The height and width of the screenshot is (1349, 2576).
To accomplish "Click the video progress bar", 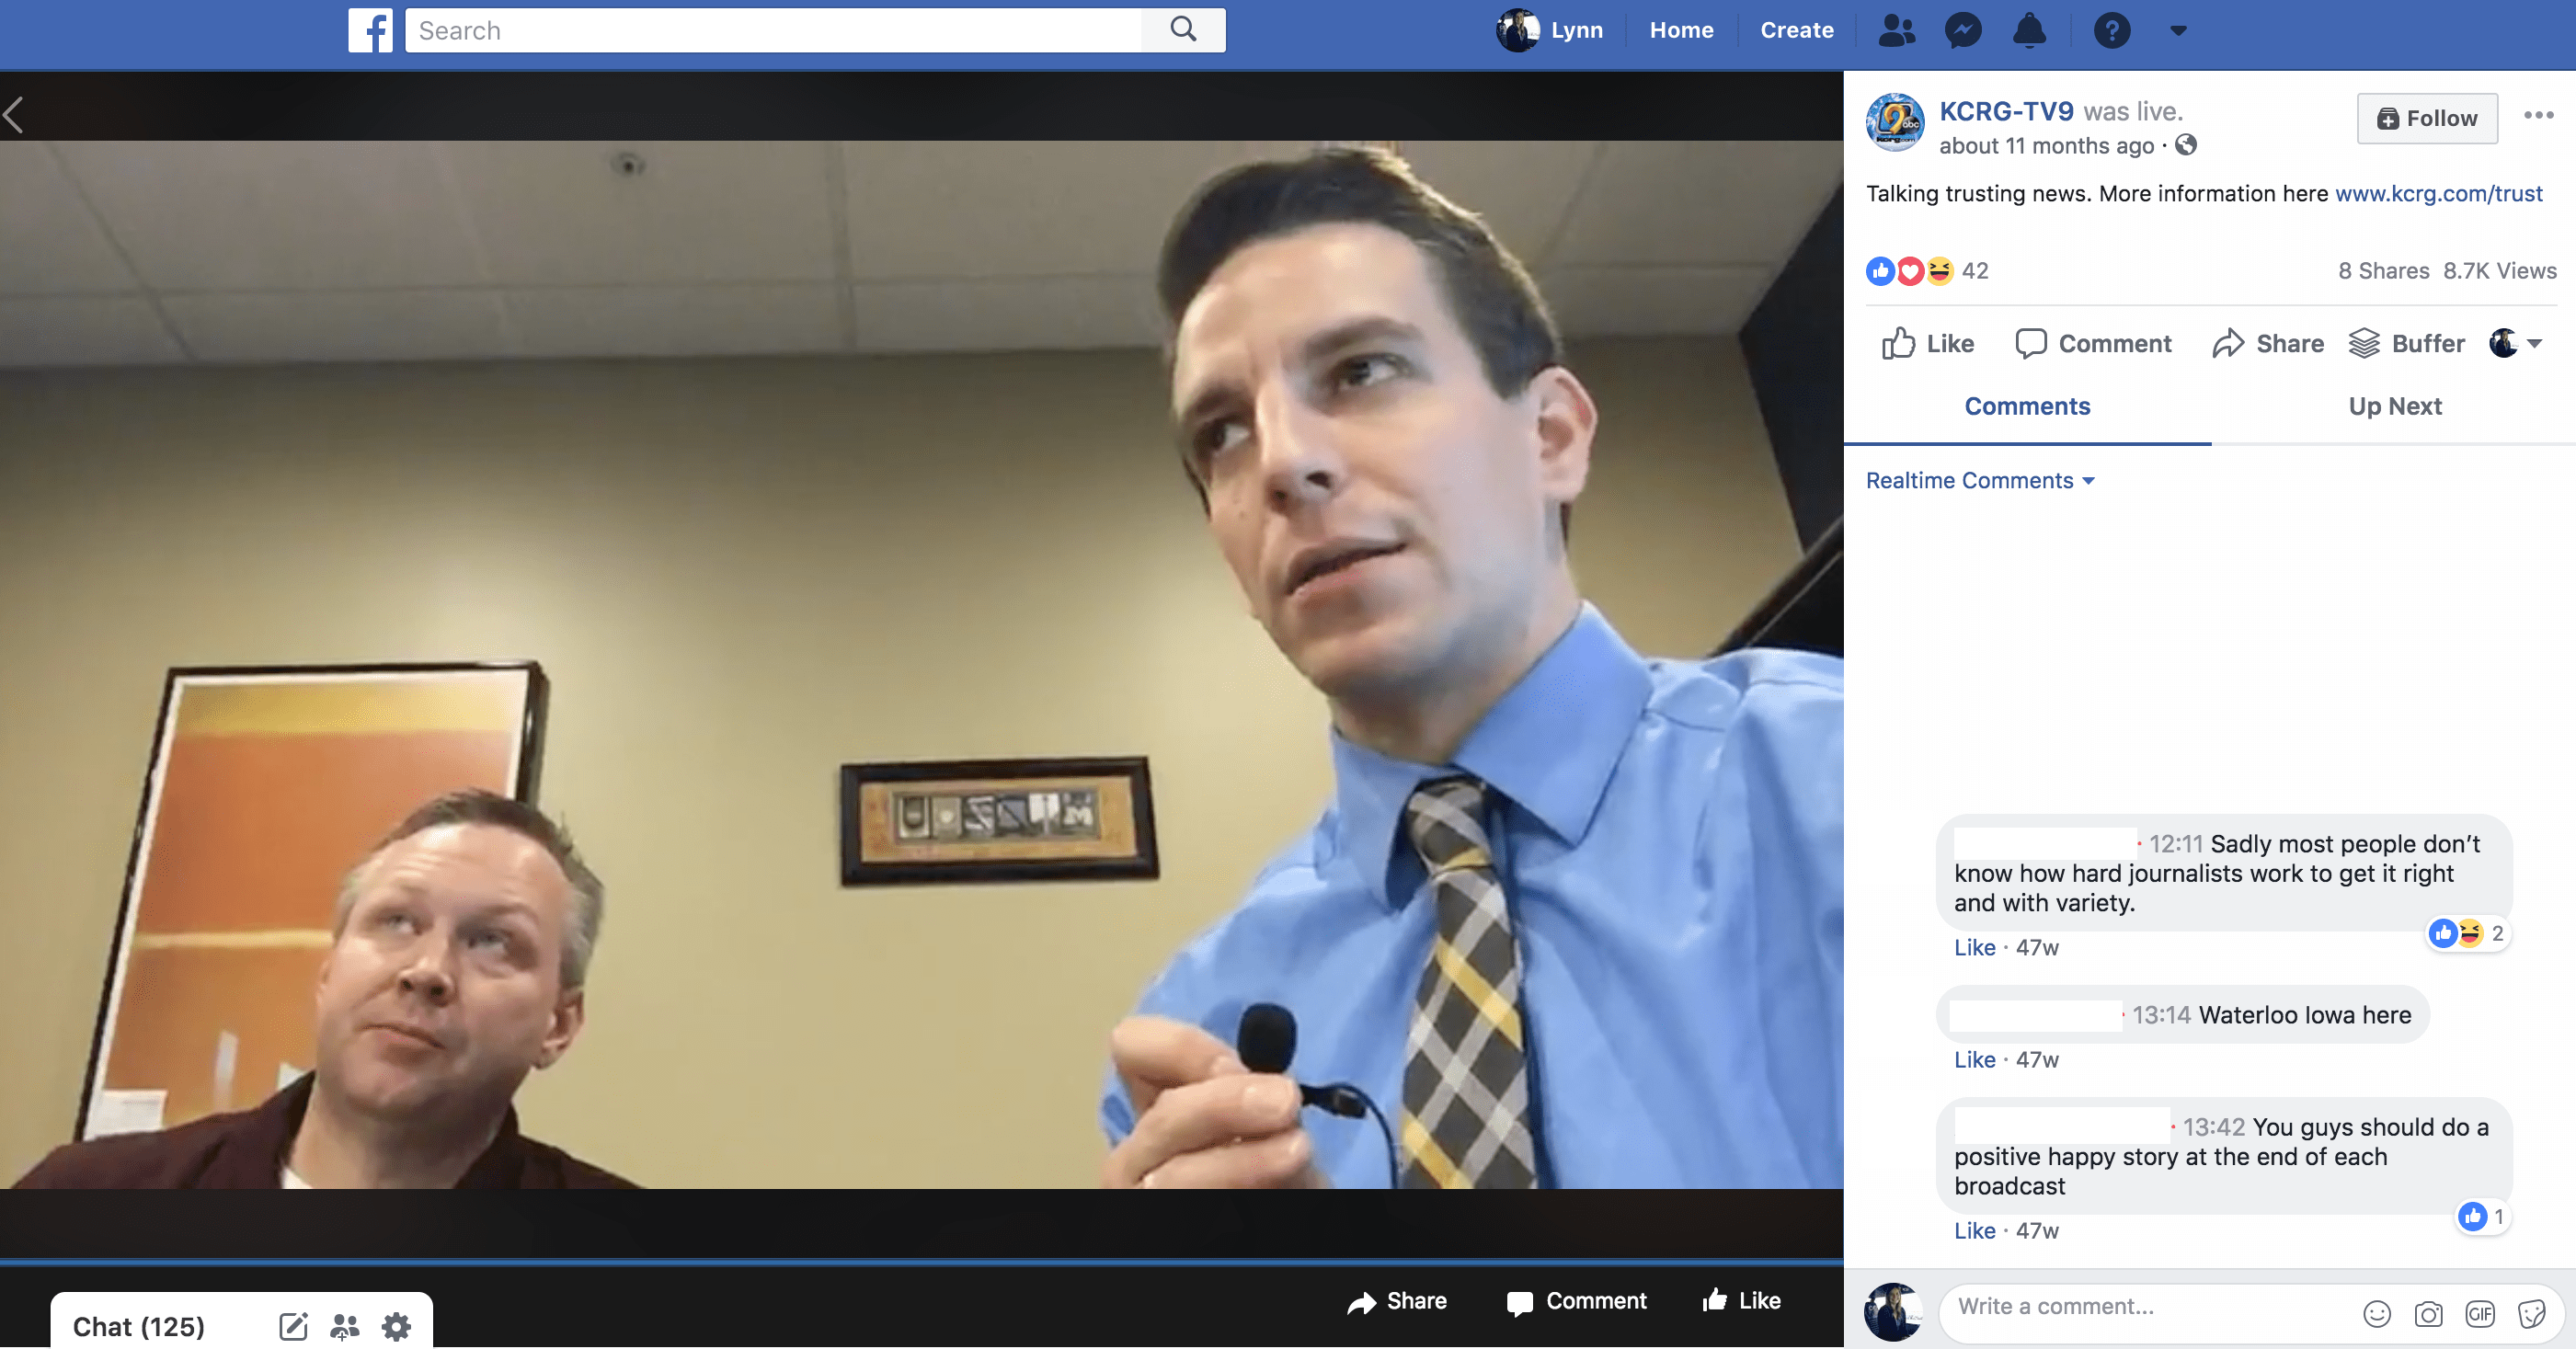I will point(921,1262).
